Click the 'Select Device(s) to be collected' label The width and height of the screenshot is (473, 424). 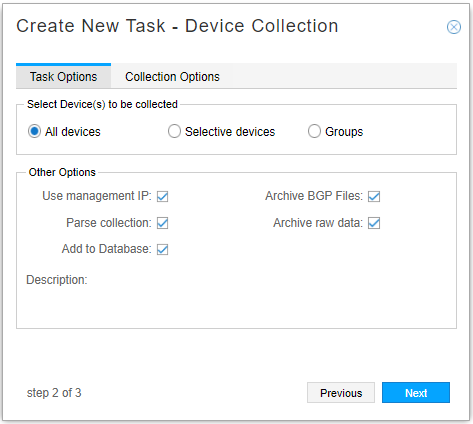[102, 104]
